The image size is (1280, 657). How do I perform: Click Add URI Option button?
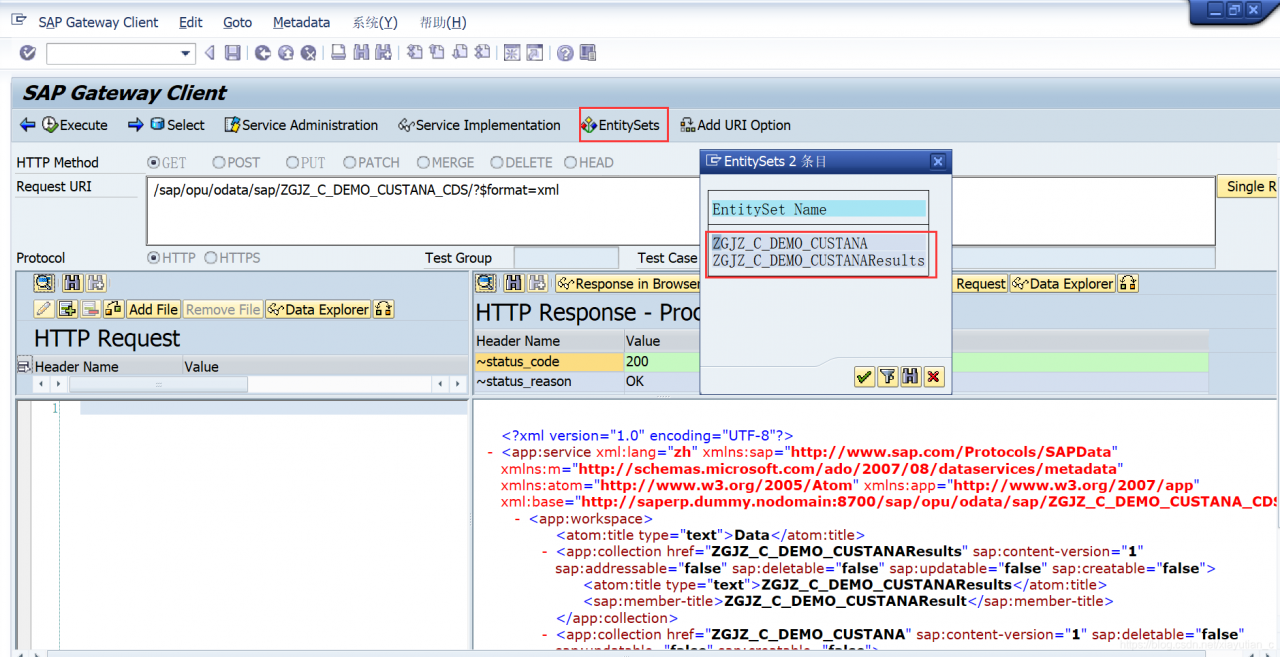(x=736, y=125)
